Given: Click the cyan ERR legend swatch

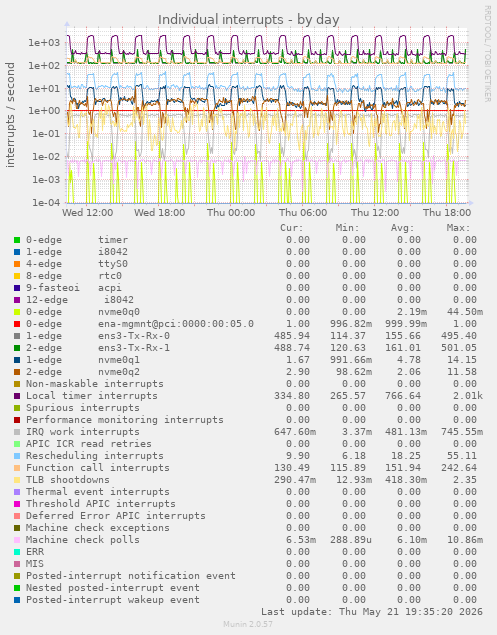Looking at the screenshot, I should [17, 552].
